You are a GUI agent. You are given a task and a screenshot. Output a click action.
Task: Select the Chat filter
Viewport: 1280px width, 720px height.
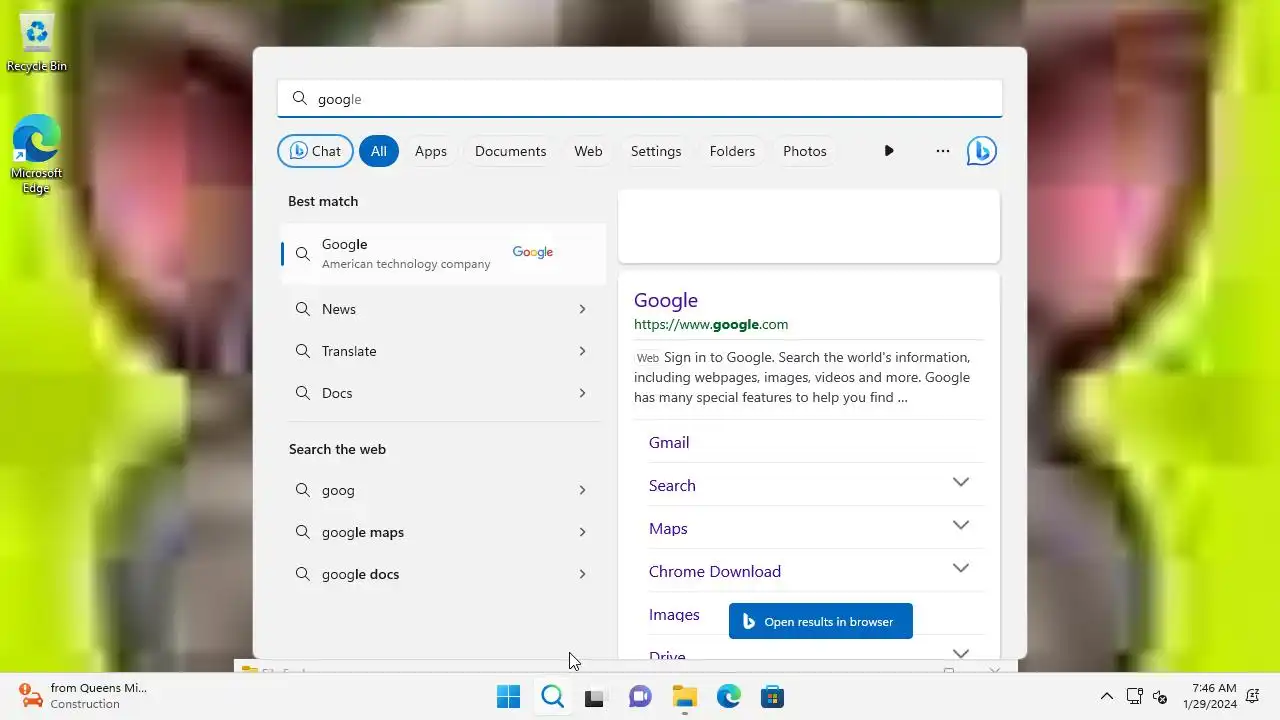pyautogui.click(x=315, y=151)
